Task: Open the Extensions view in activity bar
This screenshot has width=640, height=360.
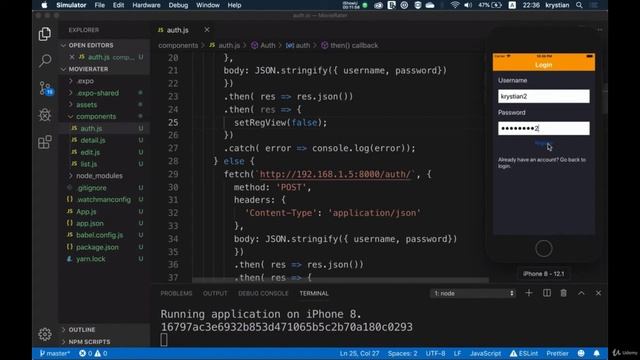Action: pos(45,142)
